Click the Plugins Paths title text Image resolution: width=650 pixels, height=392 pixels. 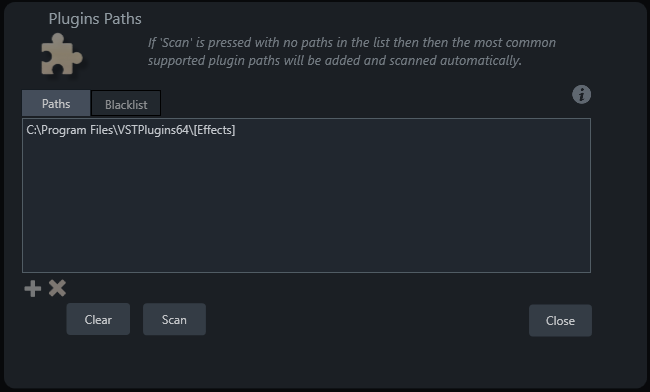[95, 19]
